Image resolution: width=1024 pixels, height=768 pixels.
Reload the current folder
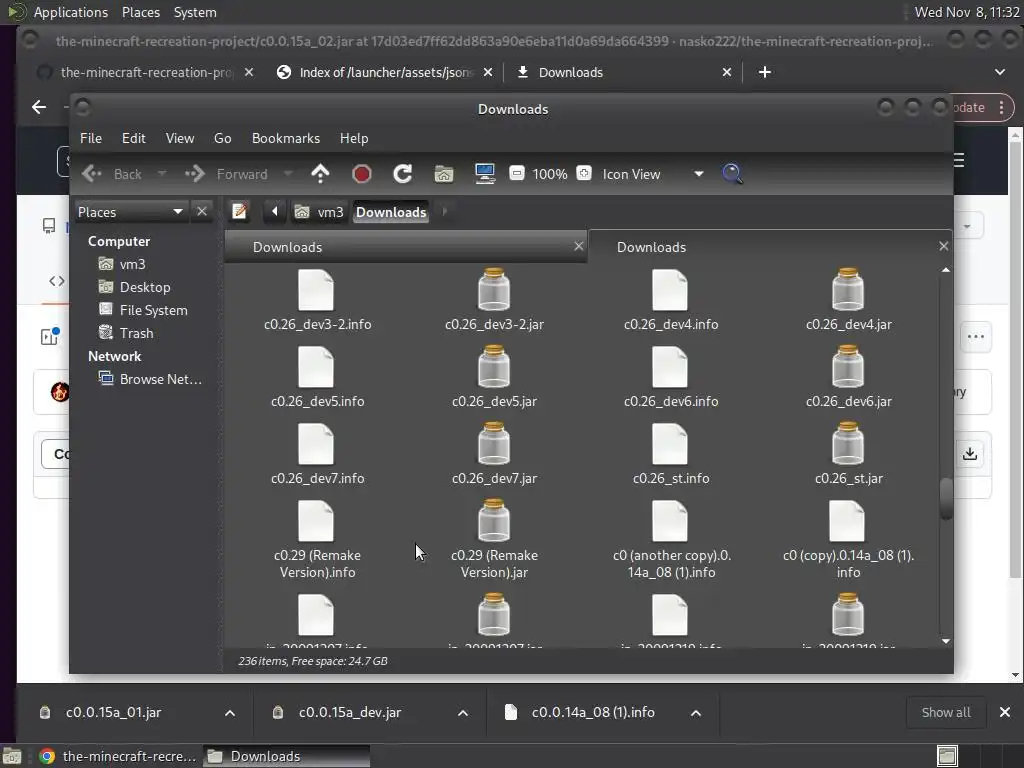402,174
